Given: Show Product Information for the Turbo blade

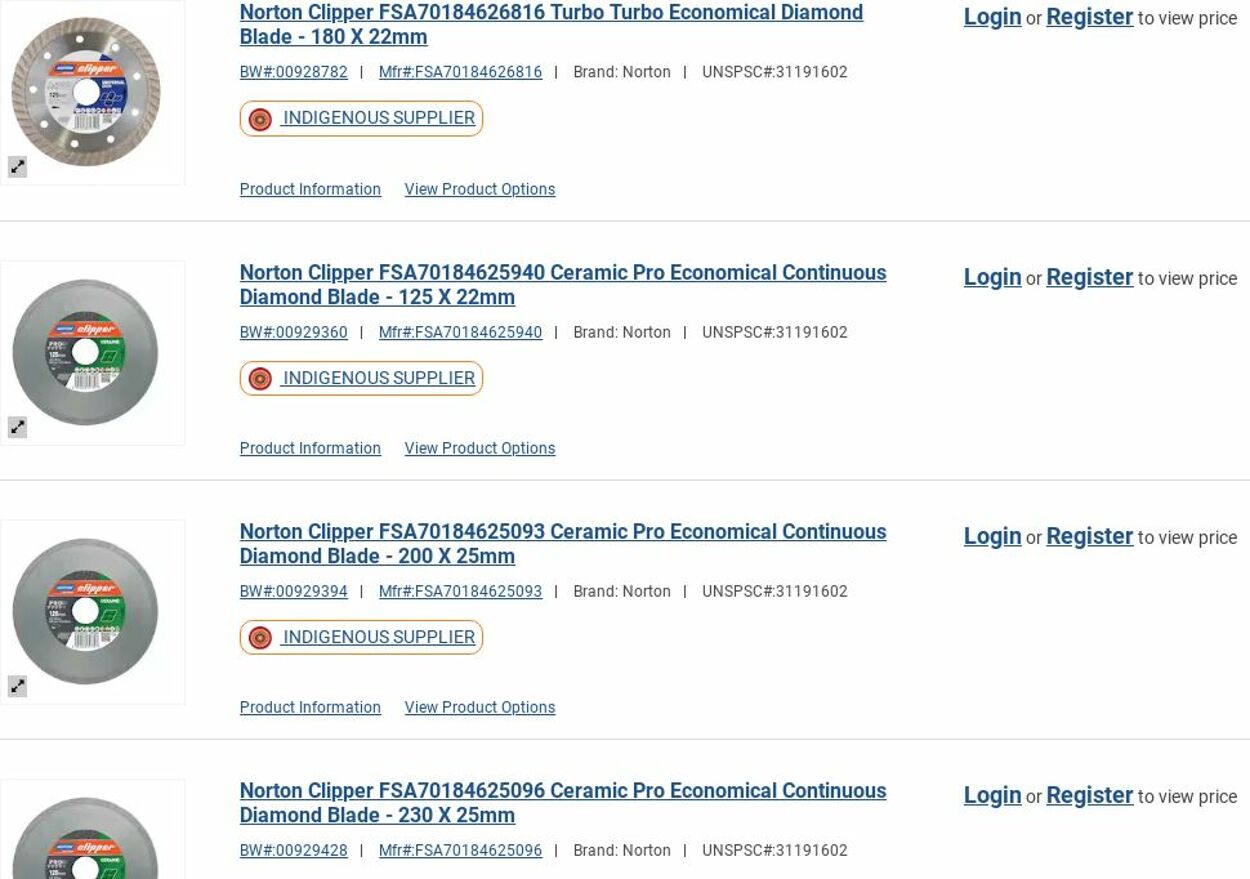Looking at the screenshot, I should (x=310, y=189).
